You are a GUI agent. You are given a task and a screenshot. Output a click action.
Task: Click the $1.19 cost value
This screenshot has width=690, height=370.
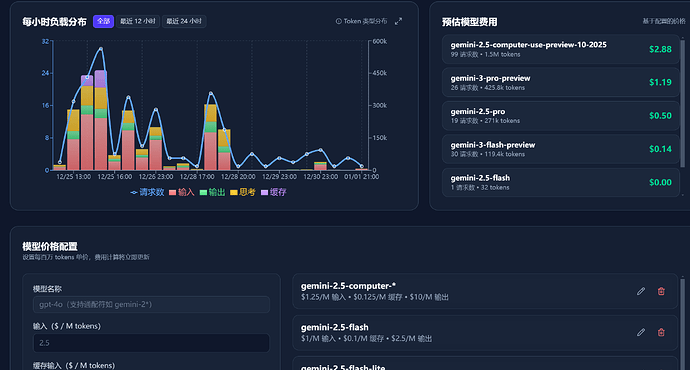pos(660,82)
